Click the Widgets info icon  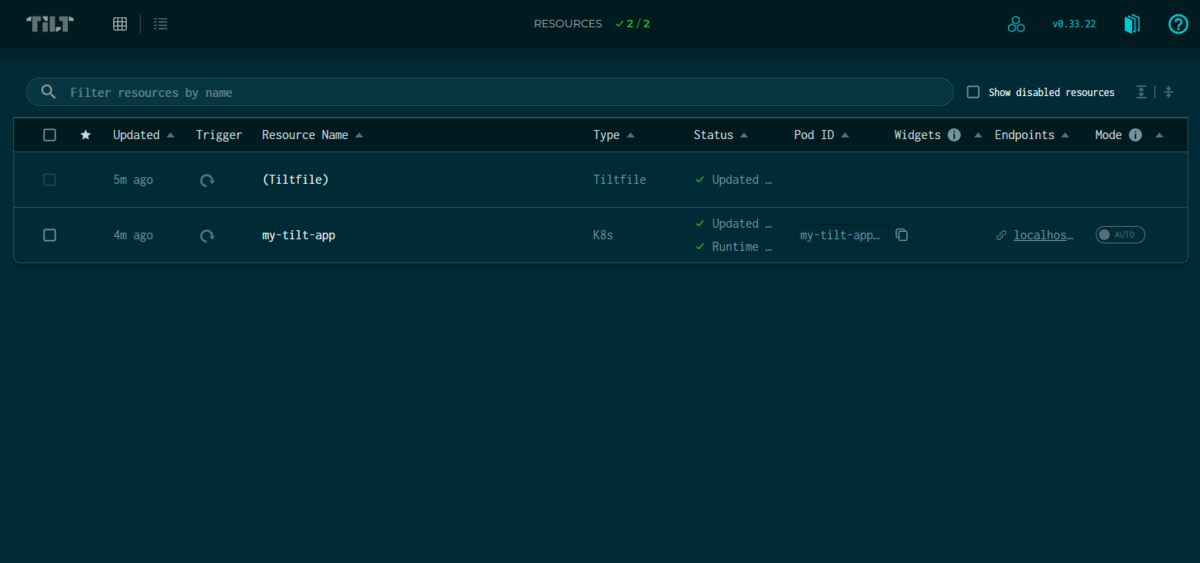click(954, 135)
